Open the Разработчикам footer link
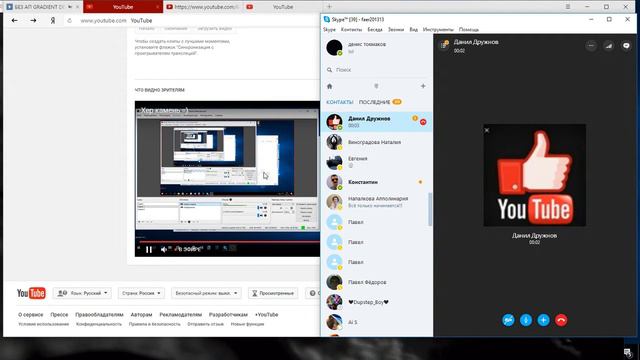Screen dimensions: 640x360 pyautogui.click(x=228, y=315)
